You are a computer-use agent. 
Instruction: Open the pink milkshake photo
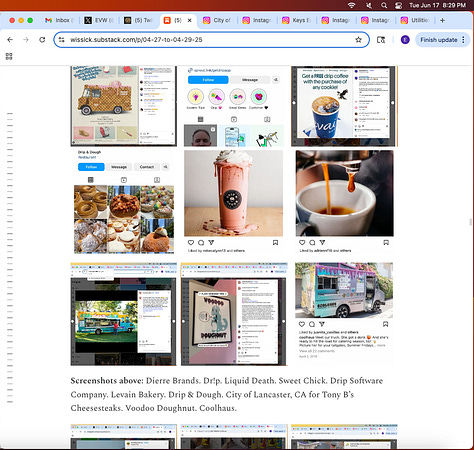pos(233,193)
